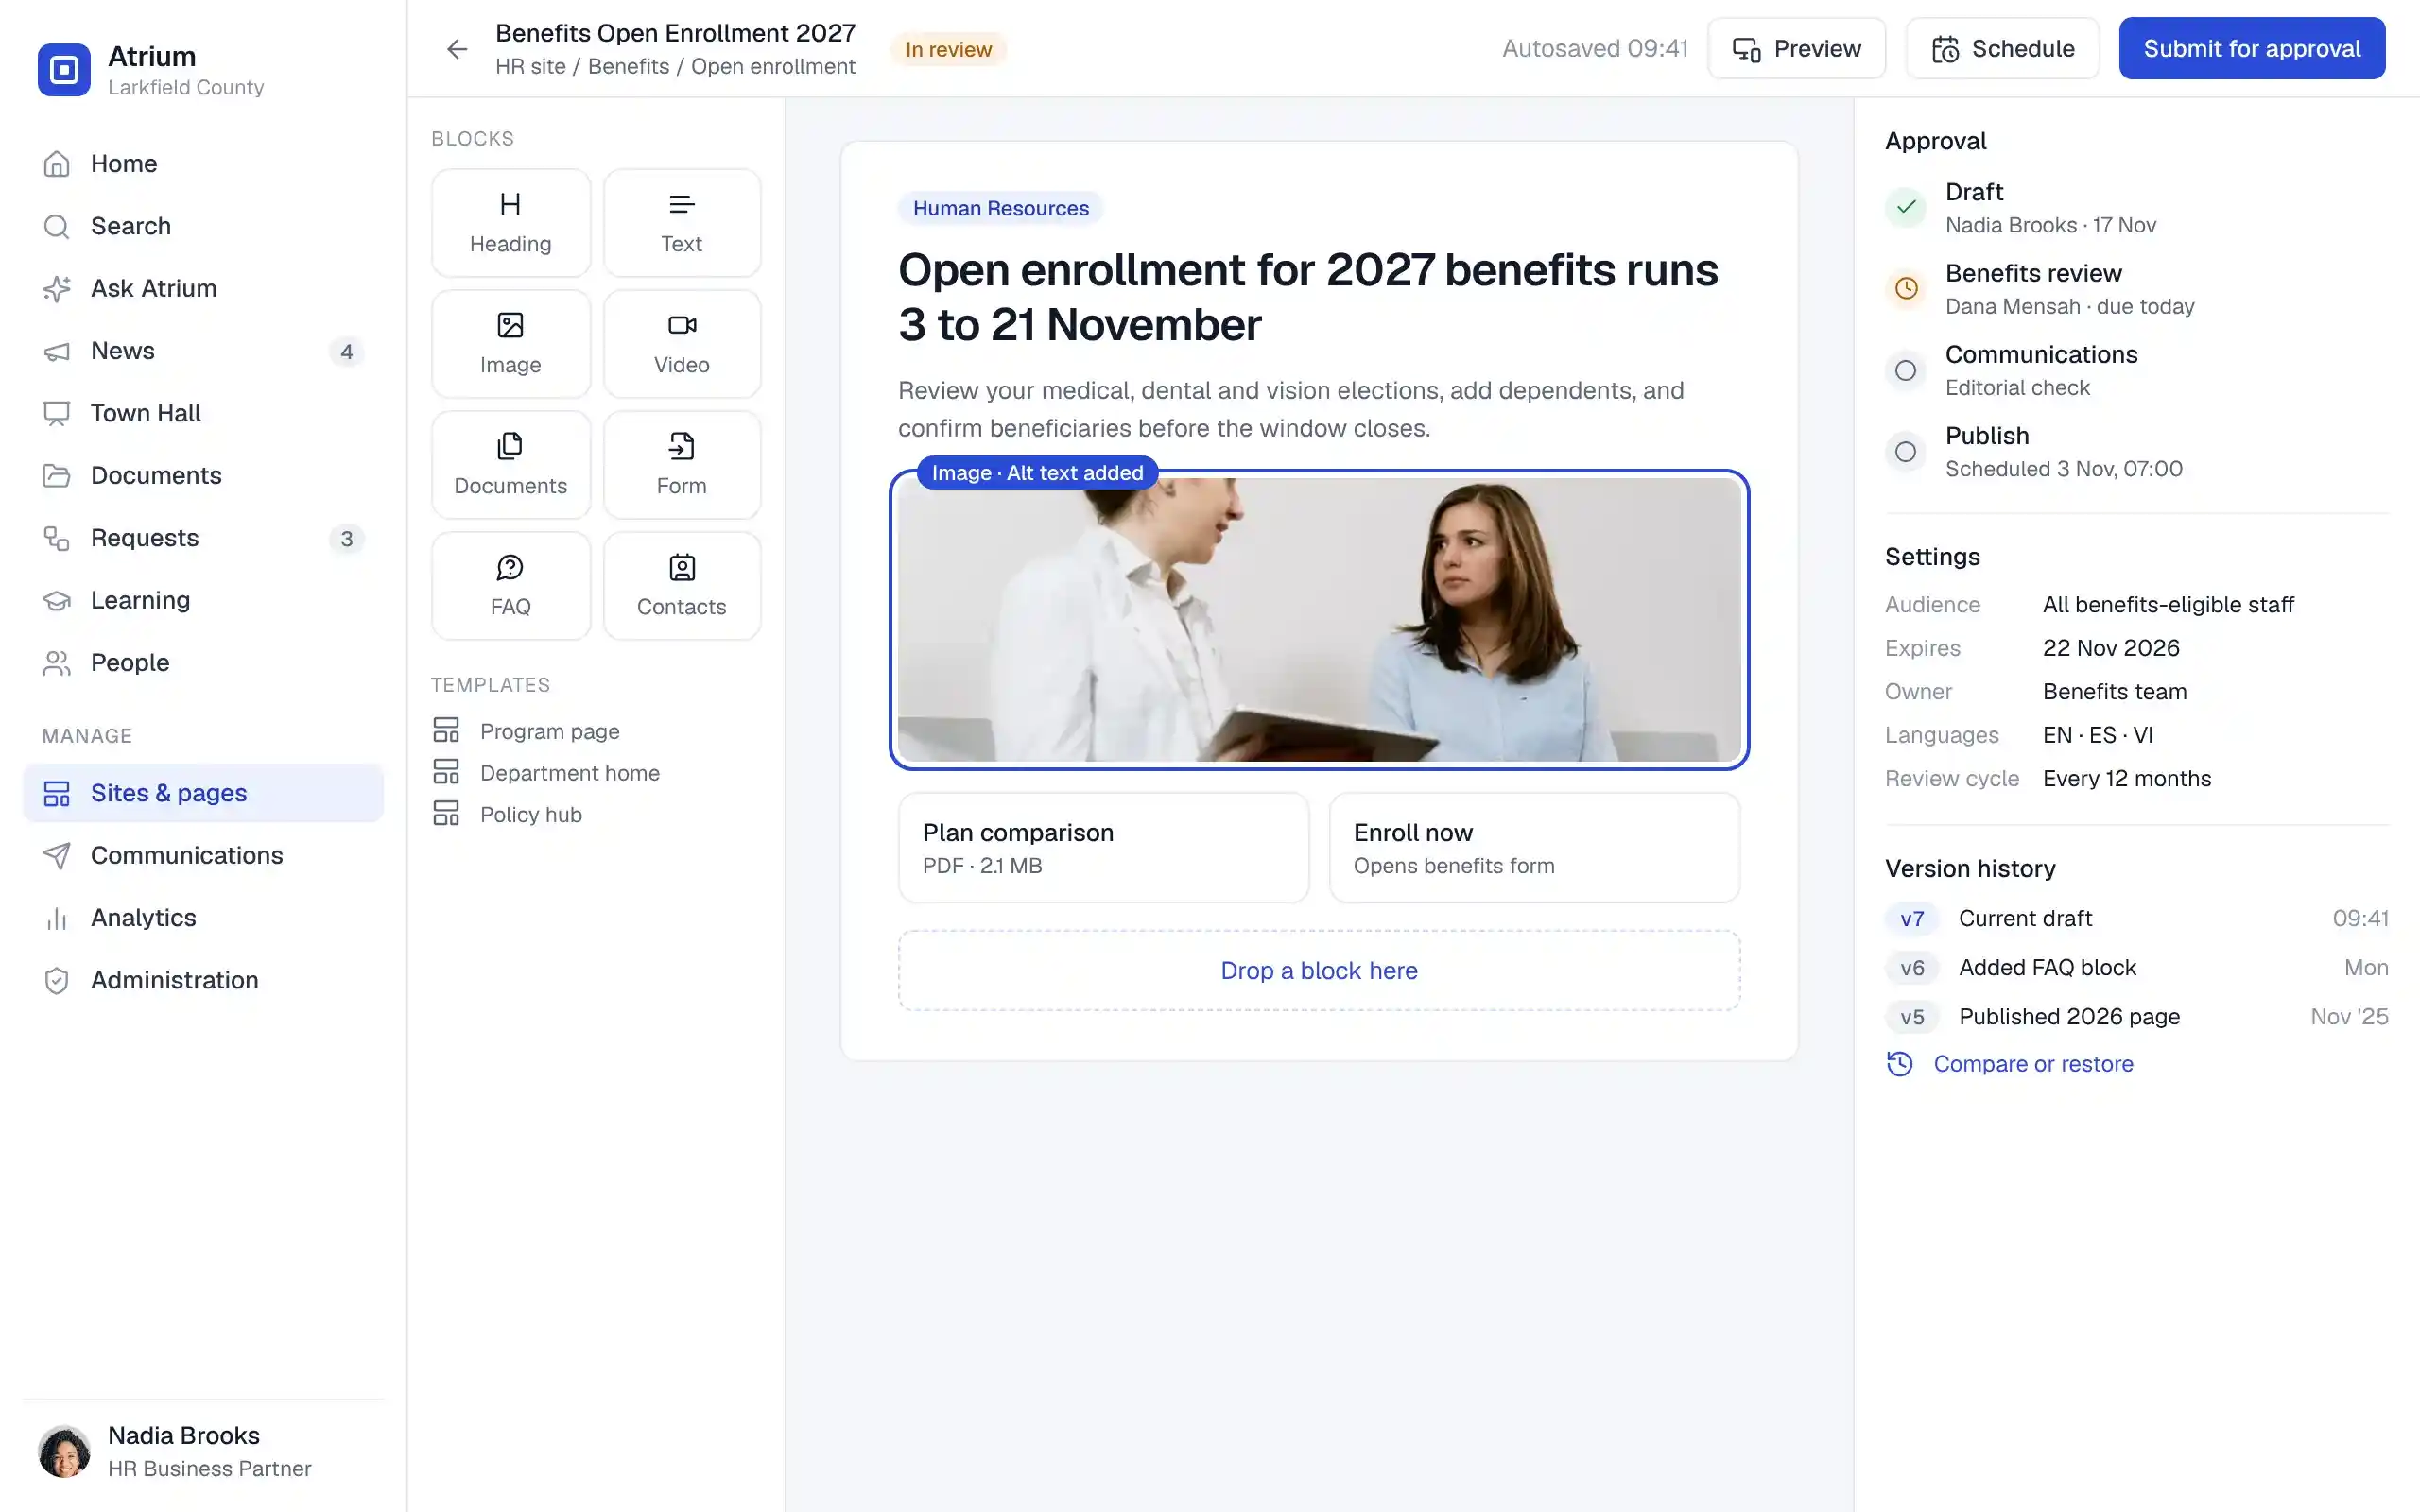2420x1512 pixels.
Task: Open the Enroll now form card
Action: pyautogui.click(x=1534, y=848)
